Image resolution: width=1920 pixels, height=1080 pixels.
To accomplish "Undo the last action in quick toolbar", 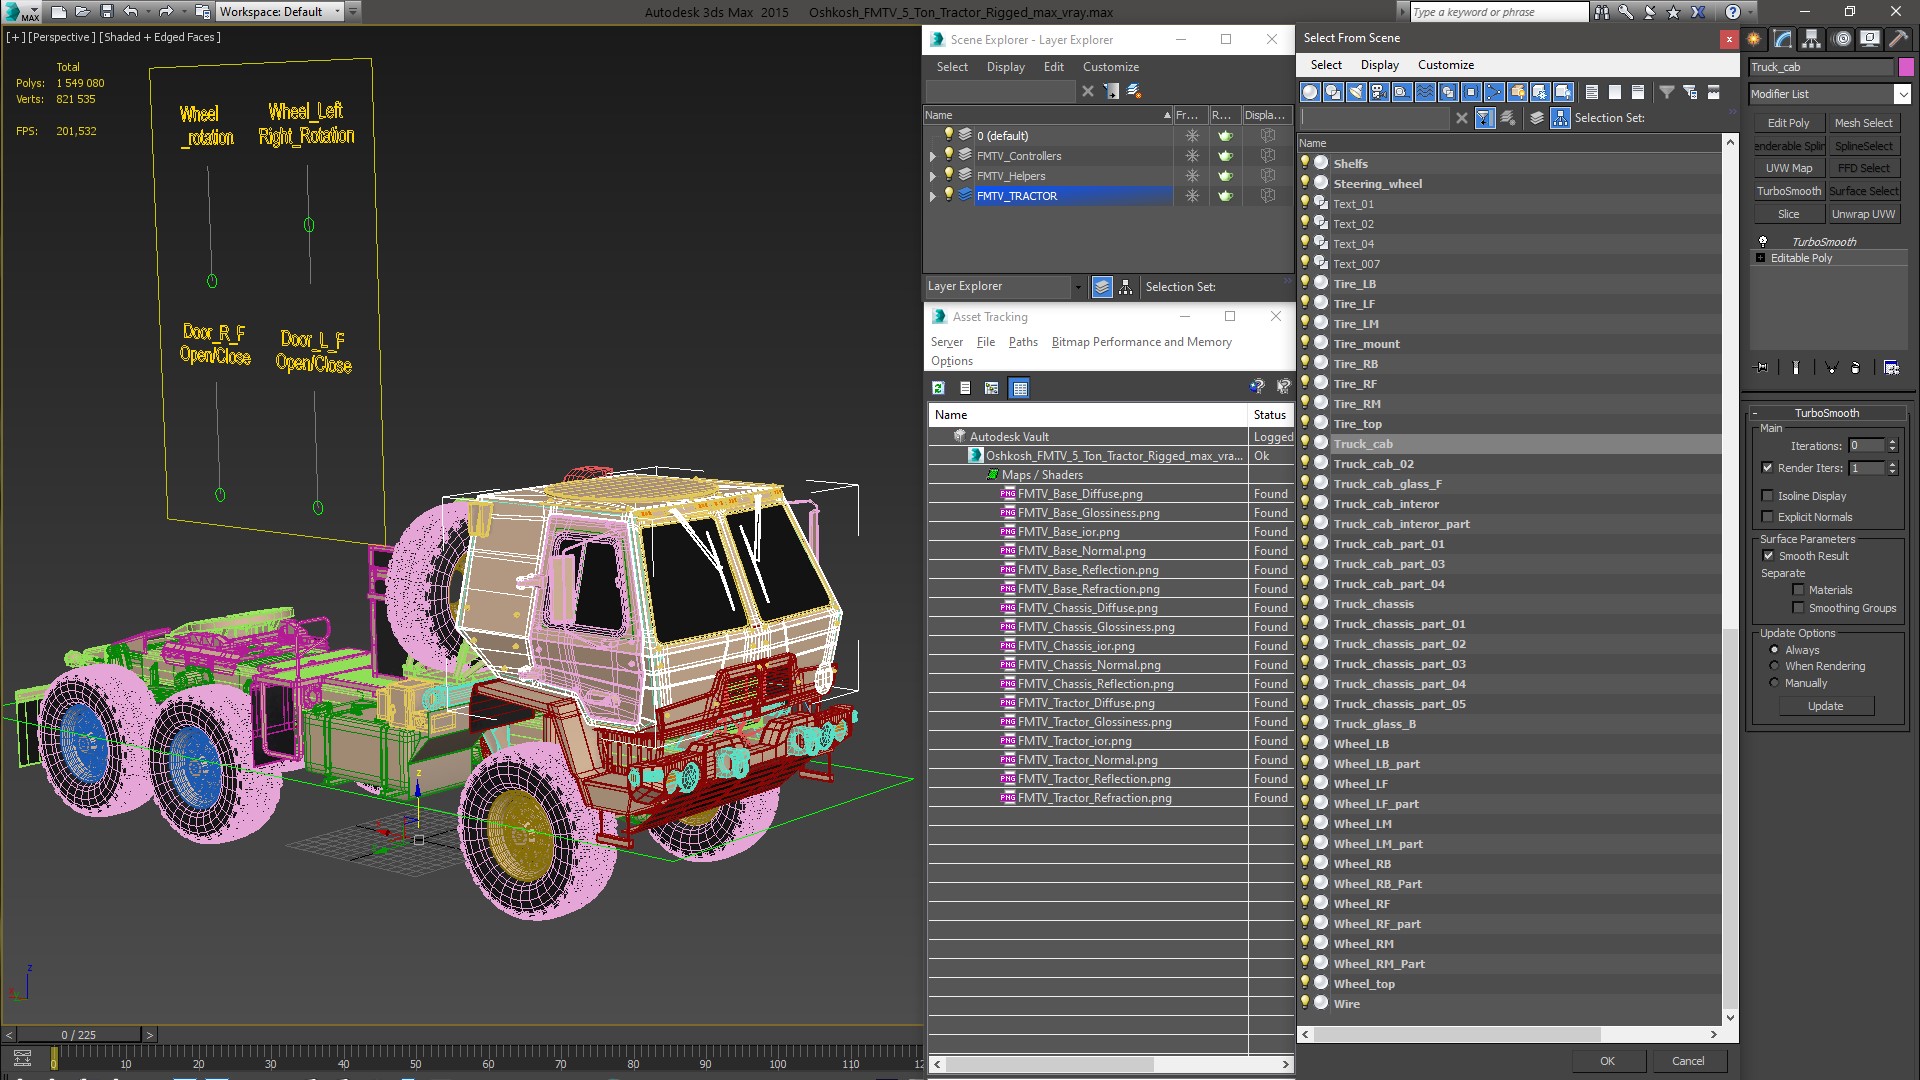I will coord(130,12).
